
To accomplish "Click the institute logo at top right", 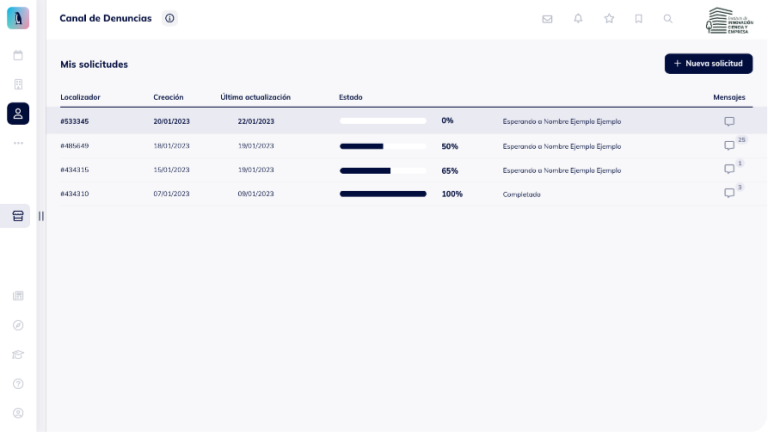I will (x=729, y=21).
